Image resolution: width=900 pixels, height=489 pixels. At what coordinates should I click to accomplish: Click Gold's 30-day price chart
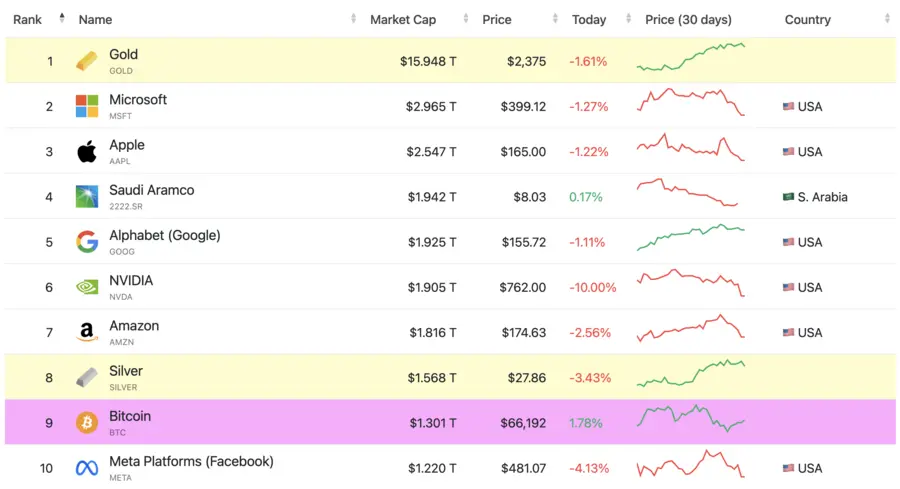coord(690,57)
